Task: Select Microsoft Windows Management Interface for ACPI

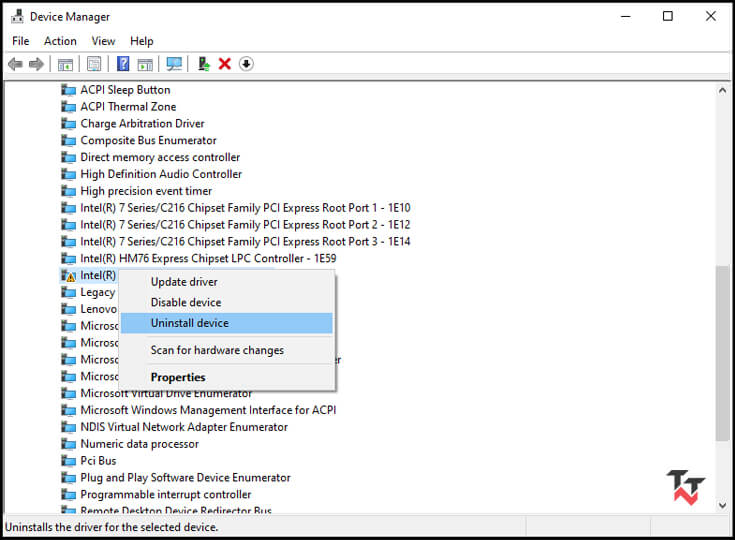Action: click(x=208, y=410)
